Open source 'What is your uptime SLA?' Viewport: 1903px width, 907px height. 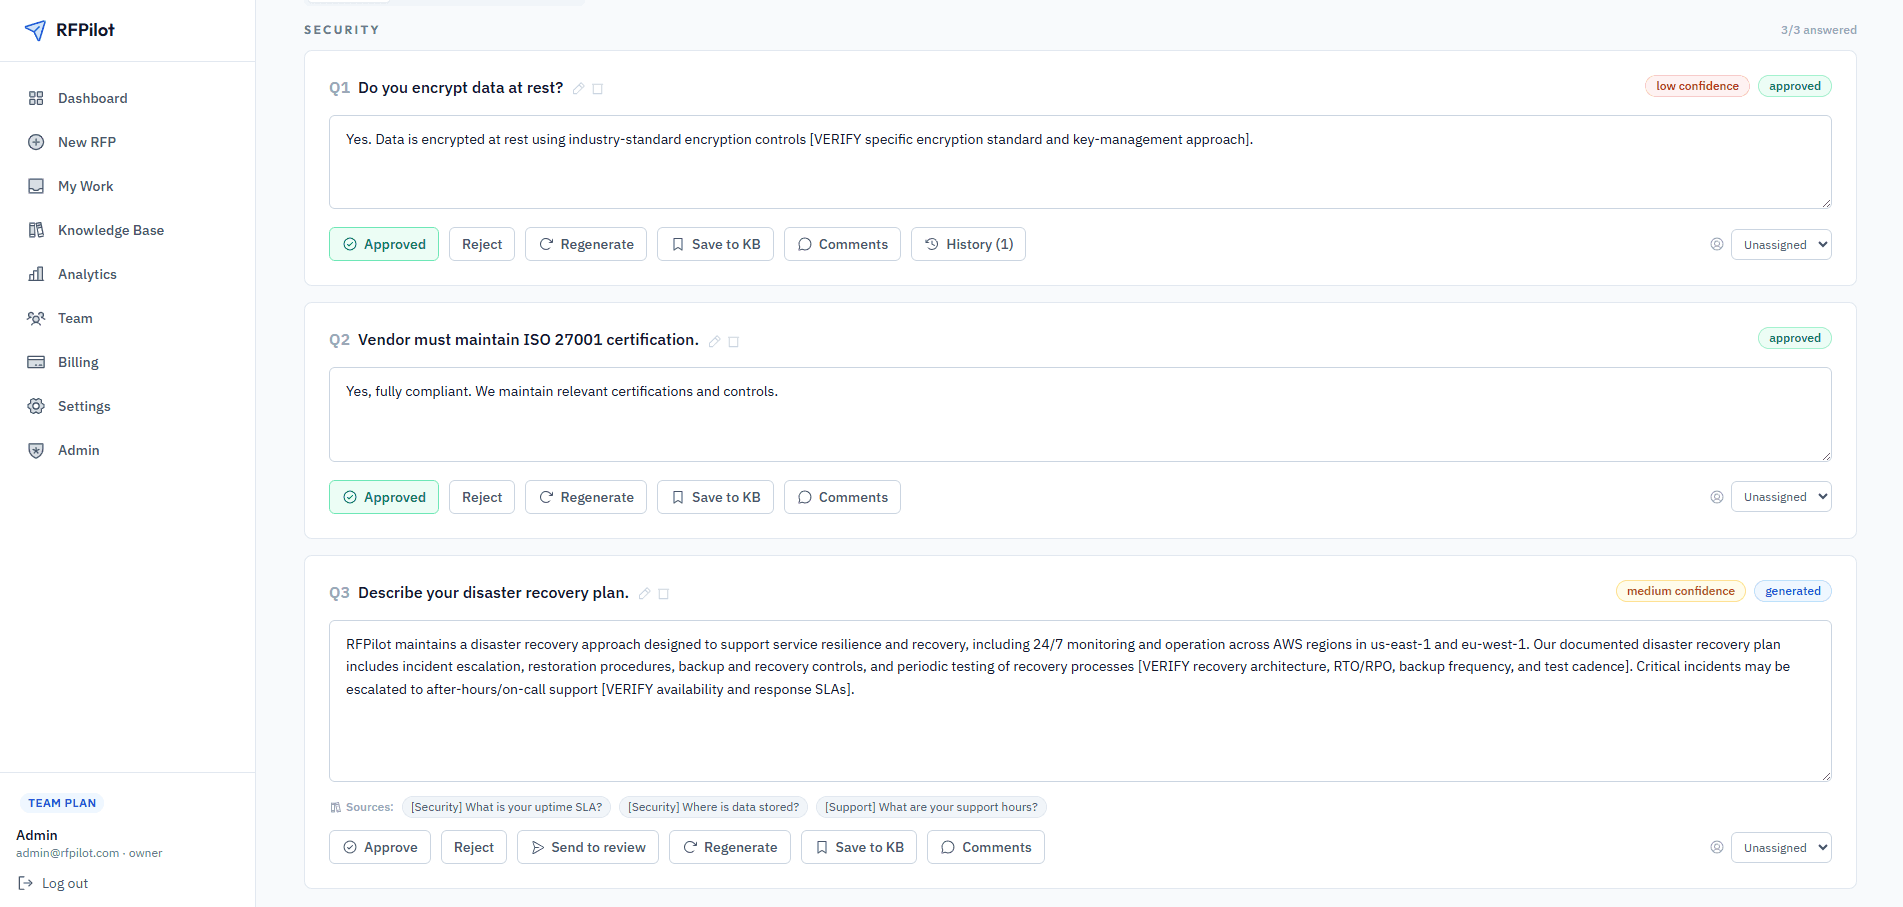(x=506, y=807)
